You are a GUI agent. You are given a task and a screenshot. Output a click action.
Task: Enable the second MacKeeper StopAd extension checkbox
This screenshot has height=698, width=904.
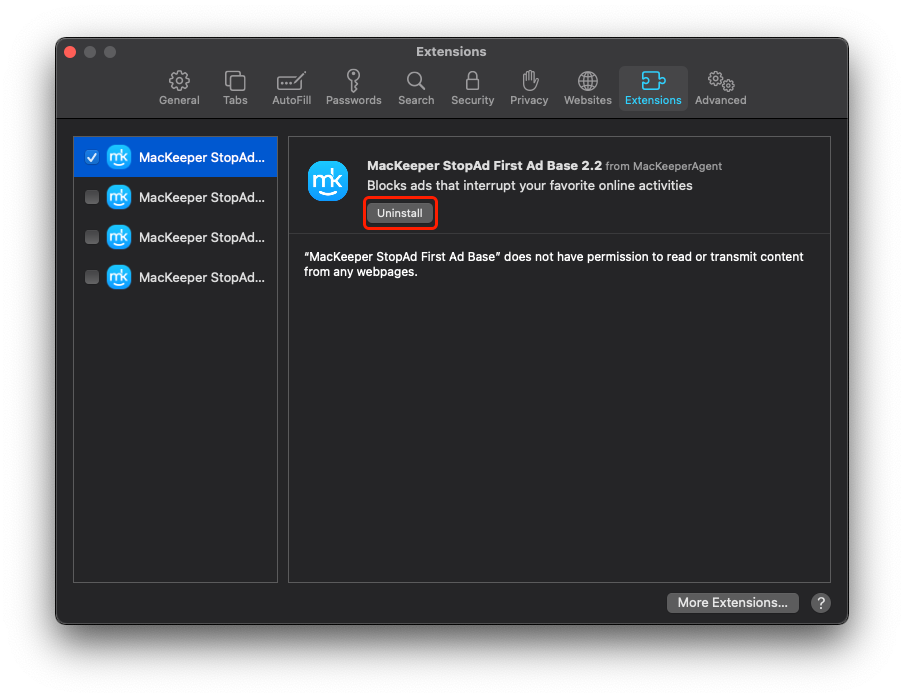tap(92, 197)
